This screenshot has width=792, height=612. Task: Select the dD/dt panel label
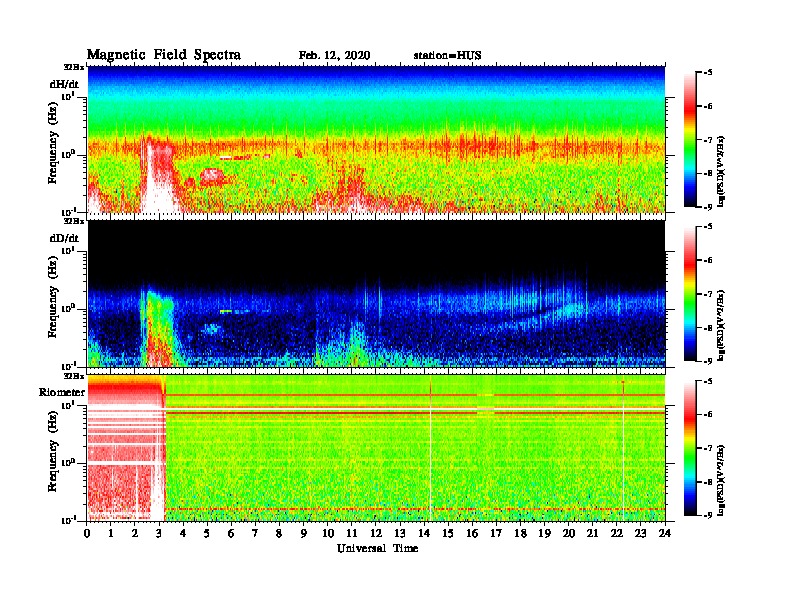point(64,238)
